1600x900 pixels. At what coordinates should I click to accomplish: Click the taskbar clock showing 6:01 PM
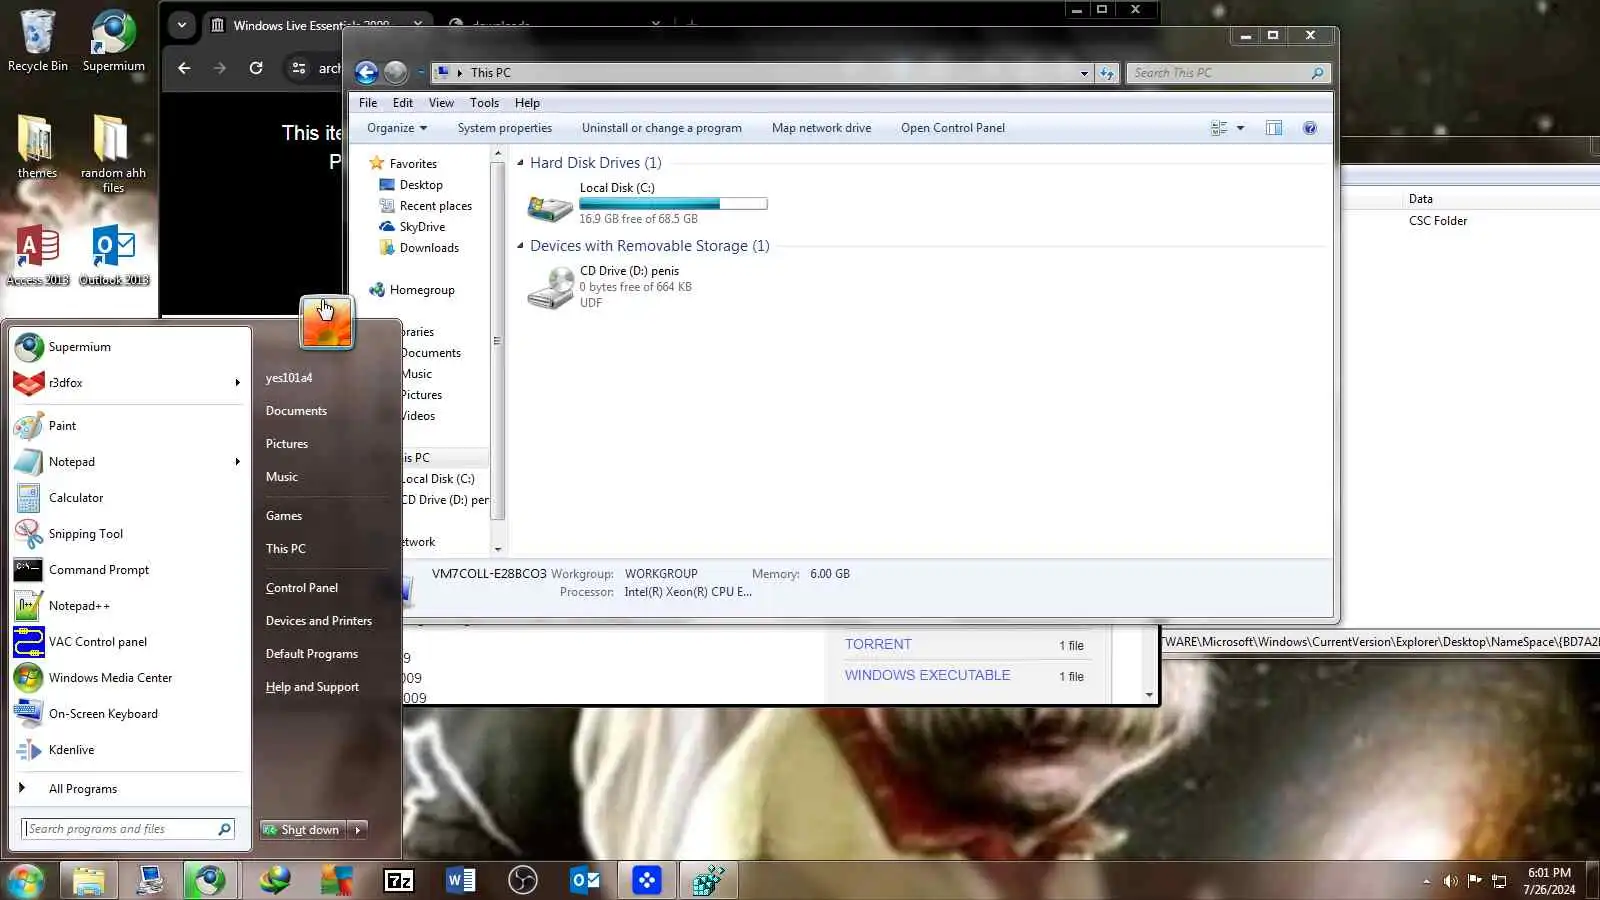(x=1549, y=881)
